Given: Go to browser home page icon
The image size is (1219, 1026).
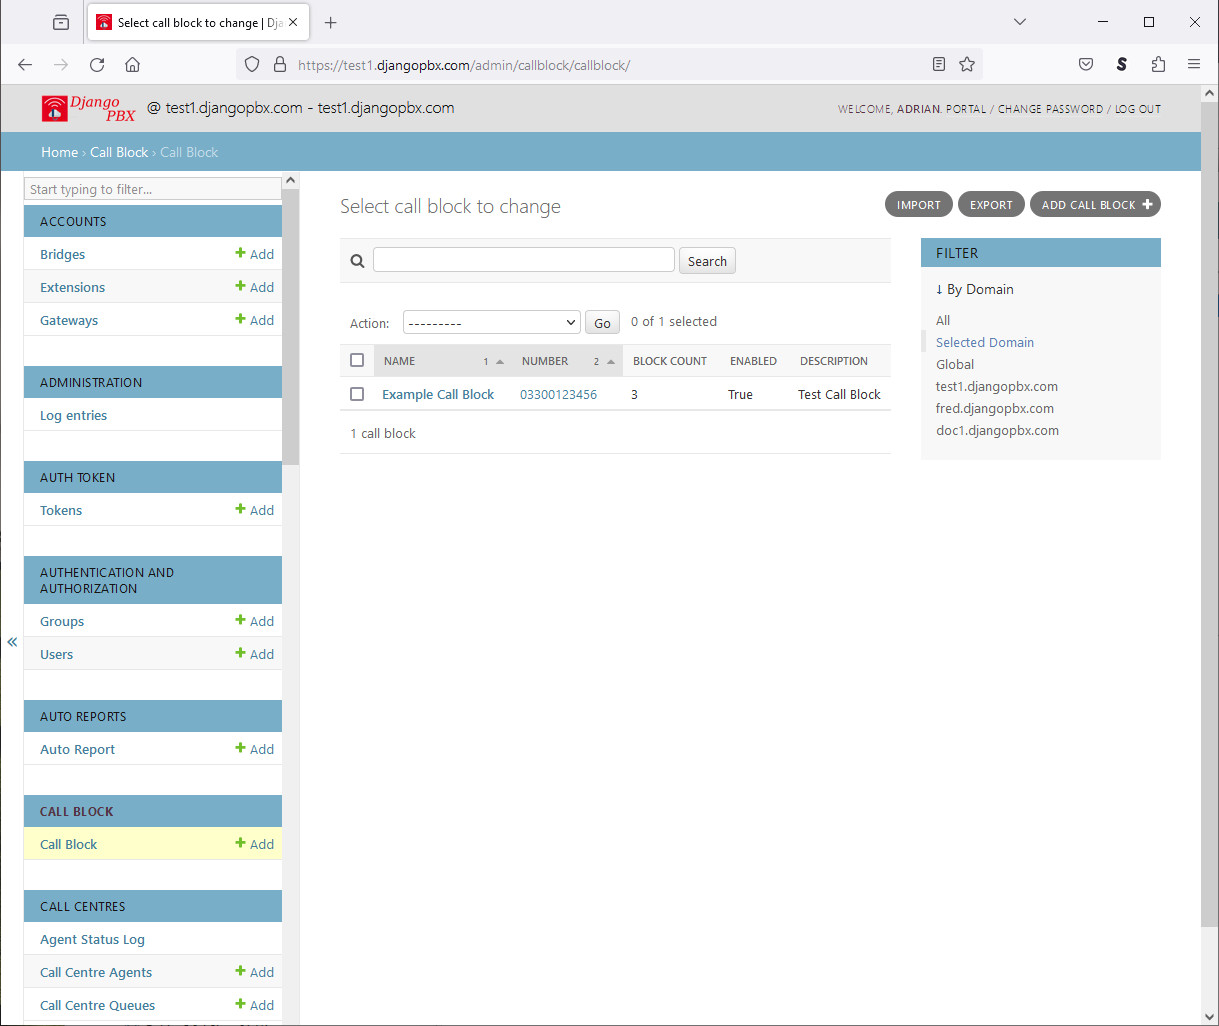Looking at the screenshot, I should (x=132, y=64).
